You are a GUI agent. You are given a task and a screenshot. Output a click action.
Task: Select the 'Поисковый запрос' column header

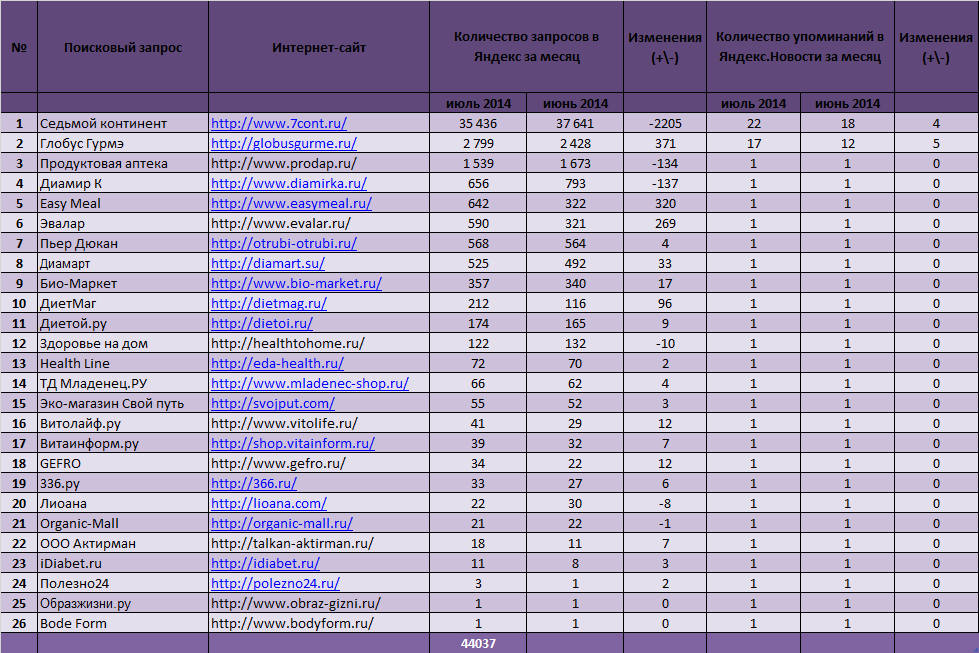click(x=123, y=47)
